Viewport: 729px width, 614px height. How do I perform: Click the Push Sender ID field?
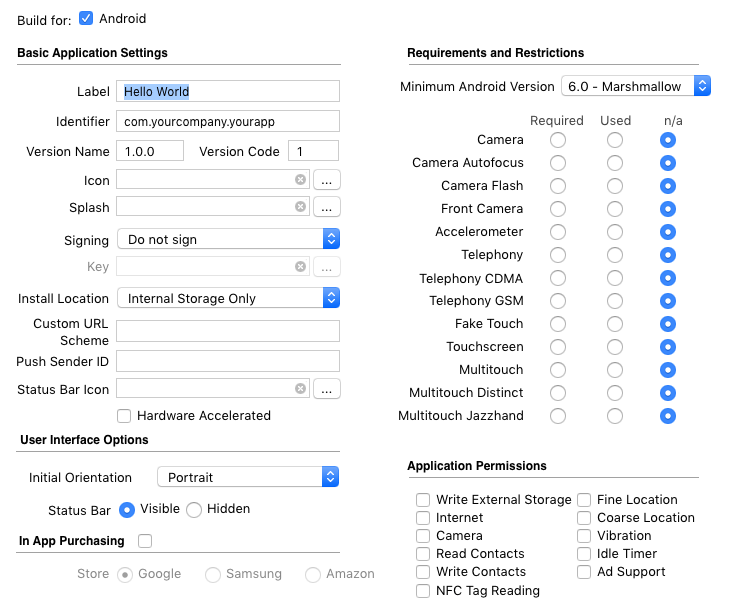point(228,362)
